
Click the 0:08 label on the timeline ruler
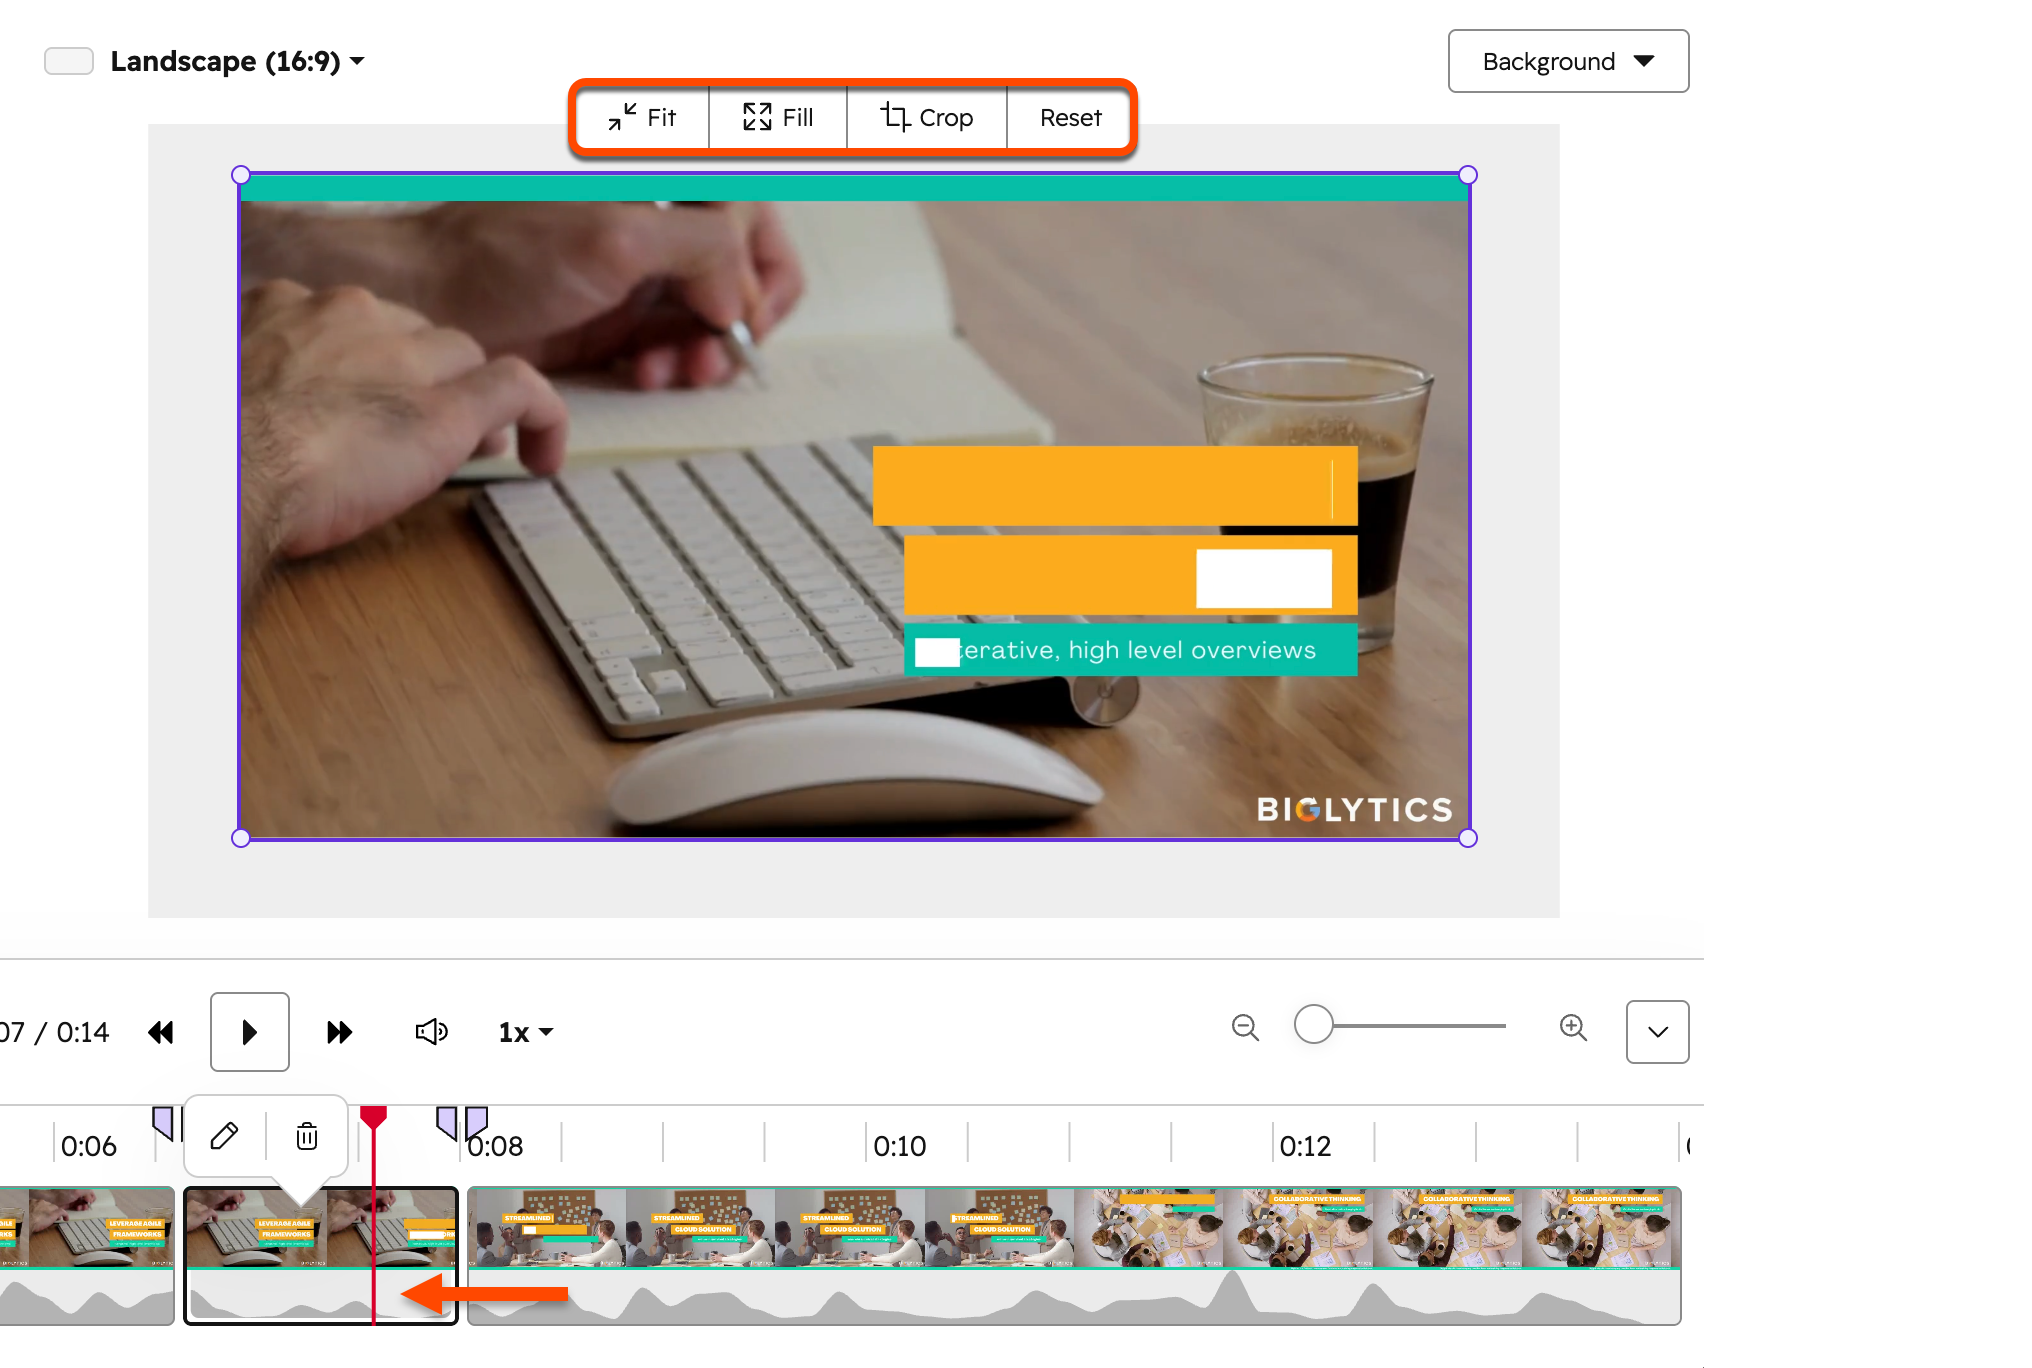click(495, 1146)
